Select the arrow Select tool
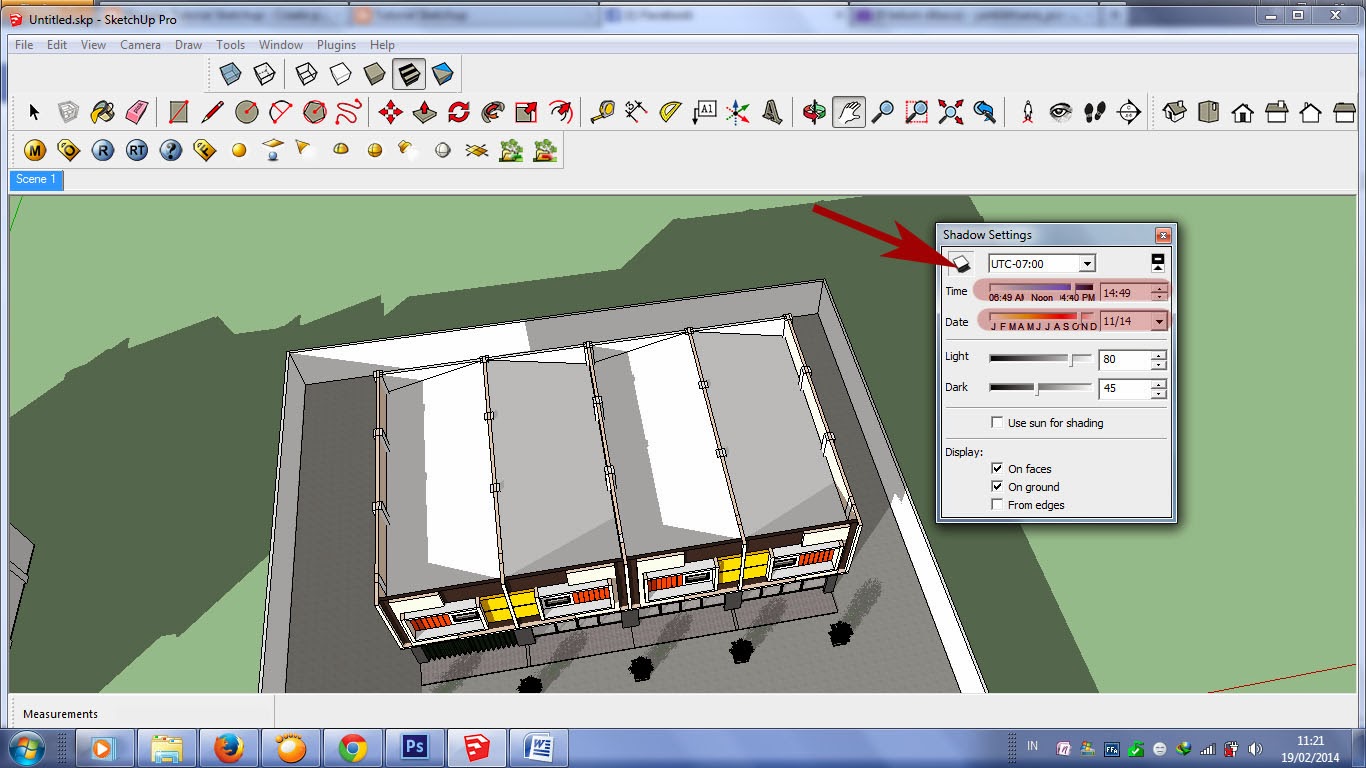This screenshot has height=768, width=1366. click(x=34, y=112)
